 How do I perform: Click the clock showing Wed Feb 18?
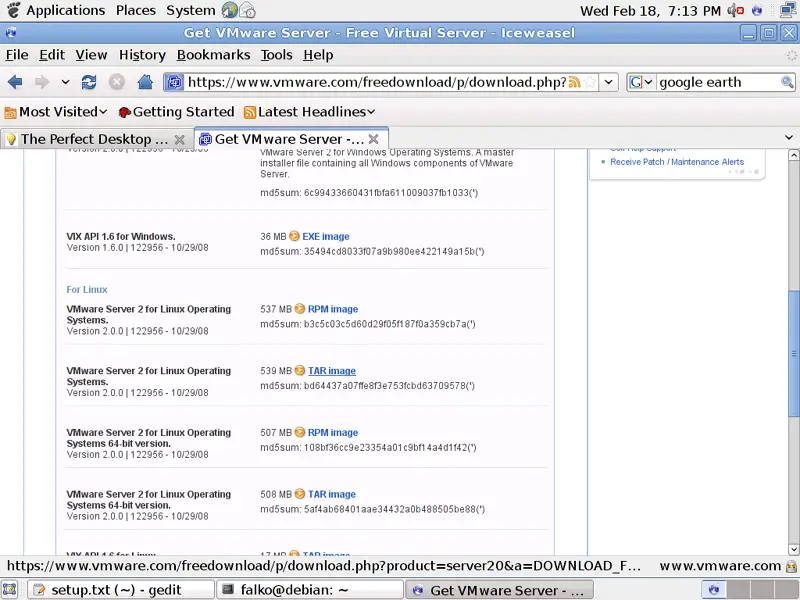(x=651, y=11)
